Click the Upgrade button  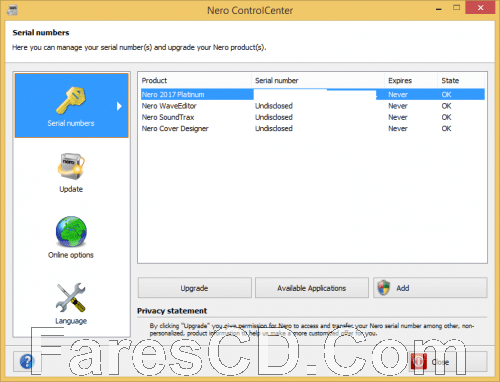[x=195, y=288]
